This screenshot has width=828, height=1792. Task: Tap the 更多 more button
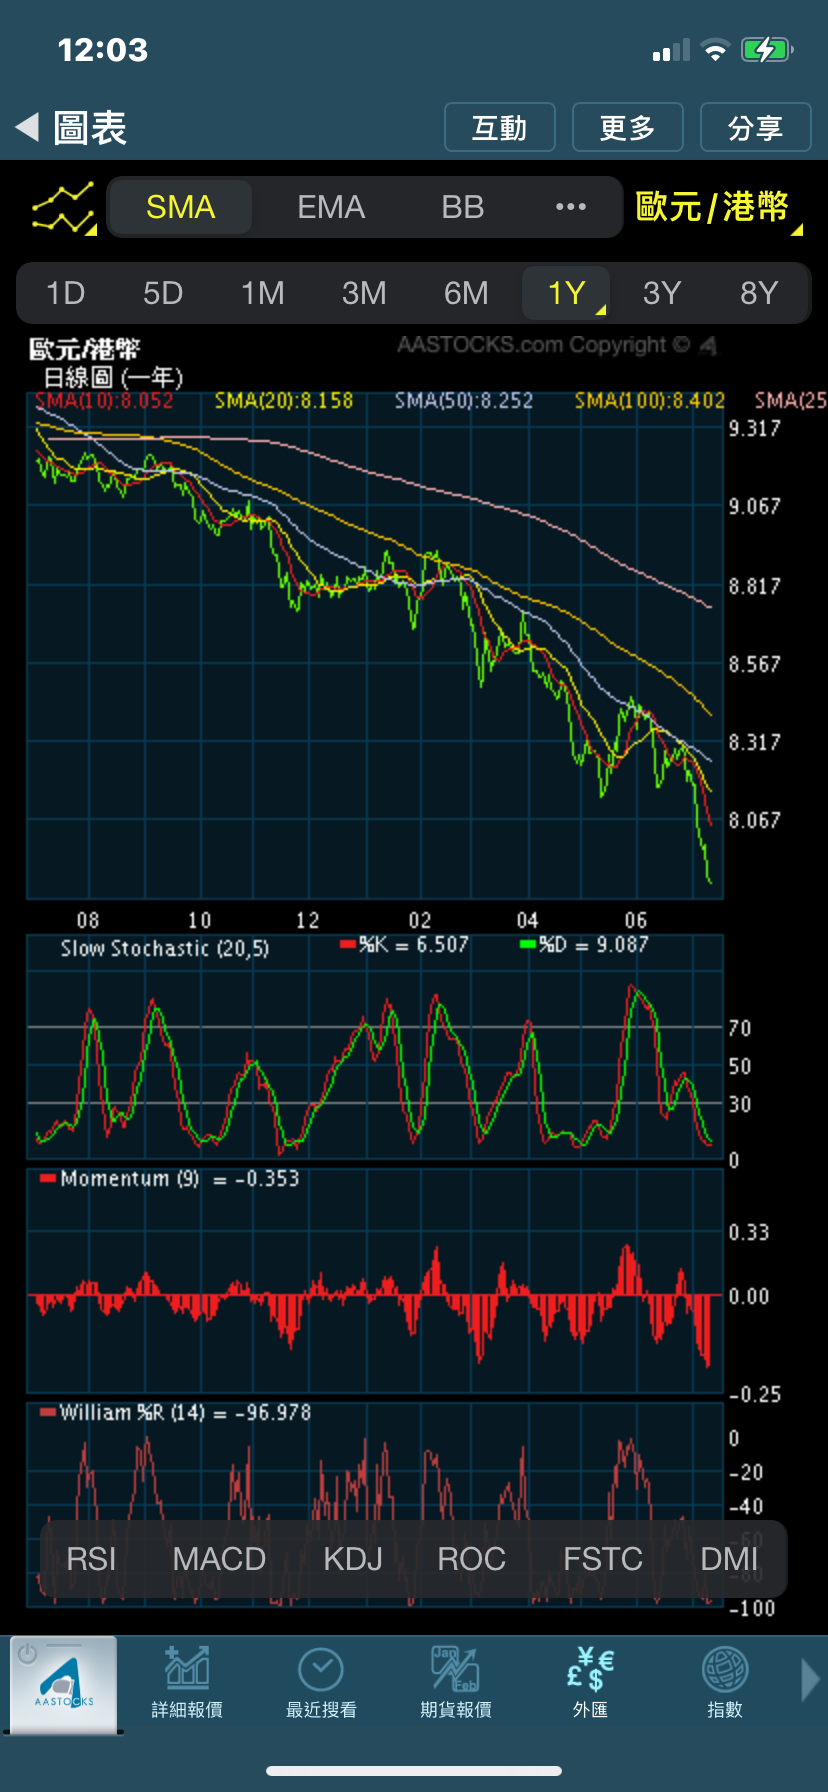627,128
